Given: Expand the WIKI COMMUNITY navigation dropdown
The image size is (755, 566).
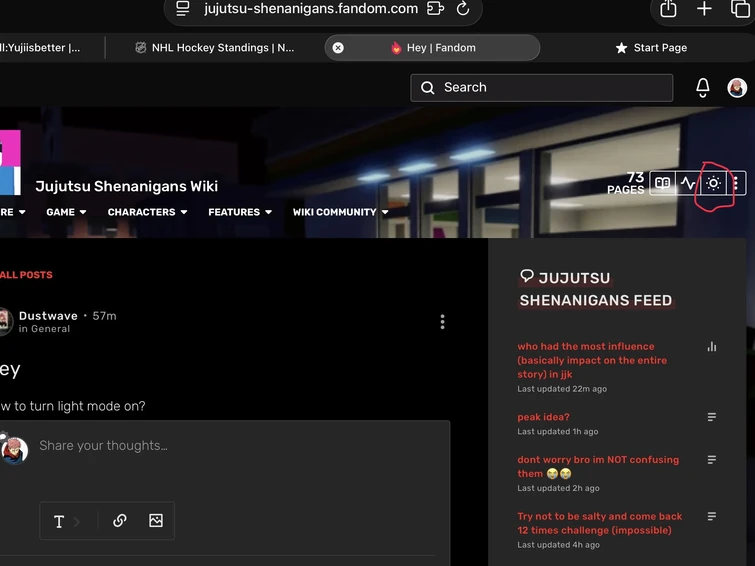Looking at the screenshot, I should 340,212.
